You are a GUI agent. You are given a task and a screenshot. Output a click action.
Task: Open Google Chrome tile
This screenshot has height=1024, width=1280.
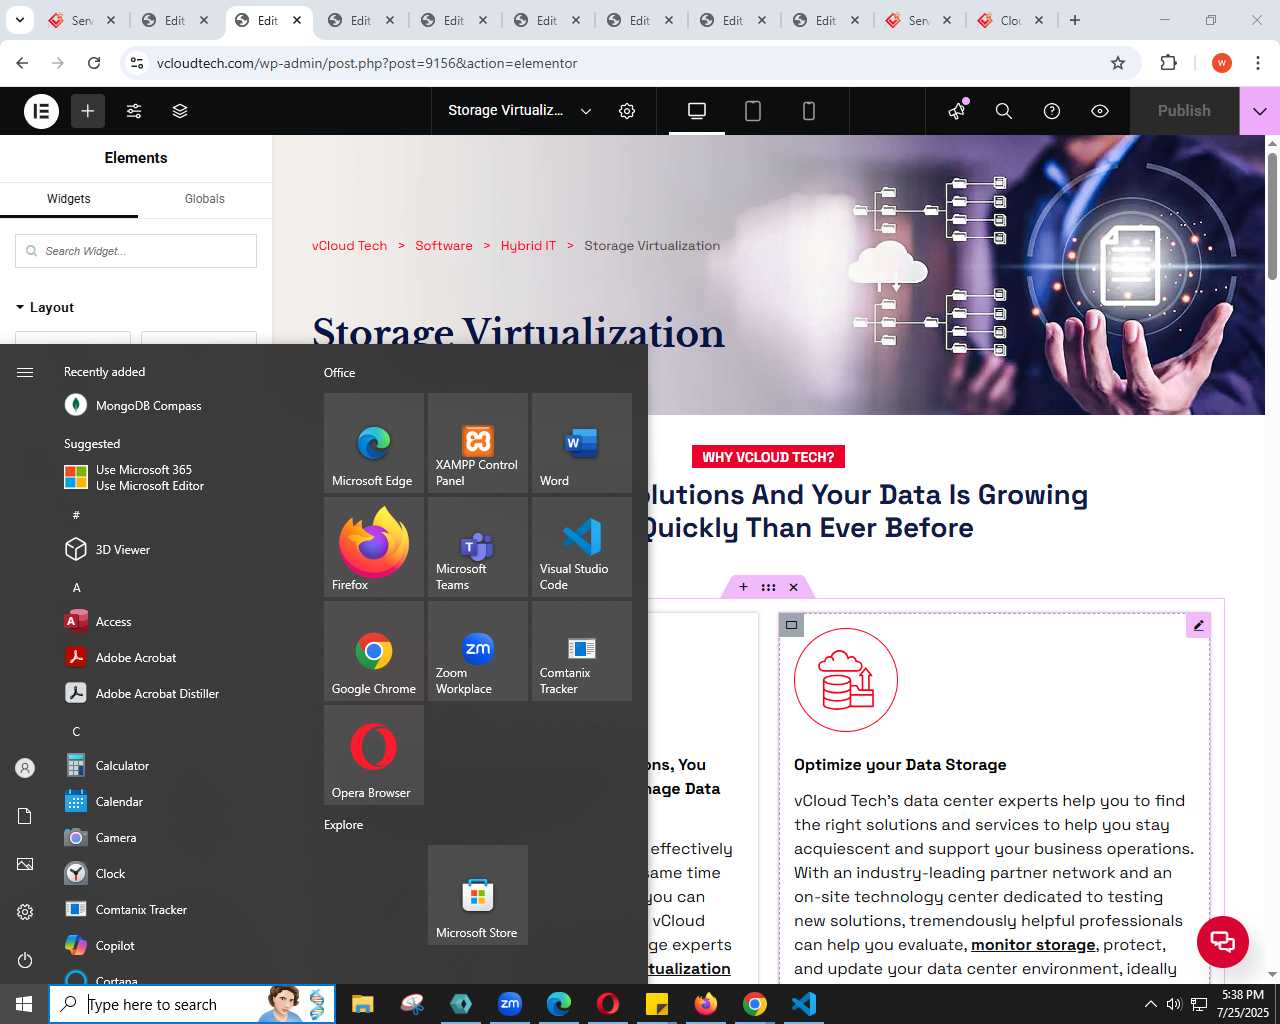point(374,651)
